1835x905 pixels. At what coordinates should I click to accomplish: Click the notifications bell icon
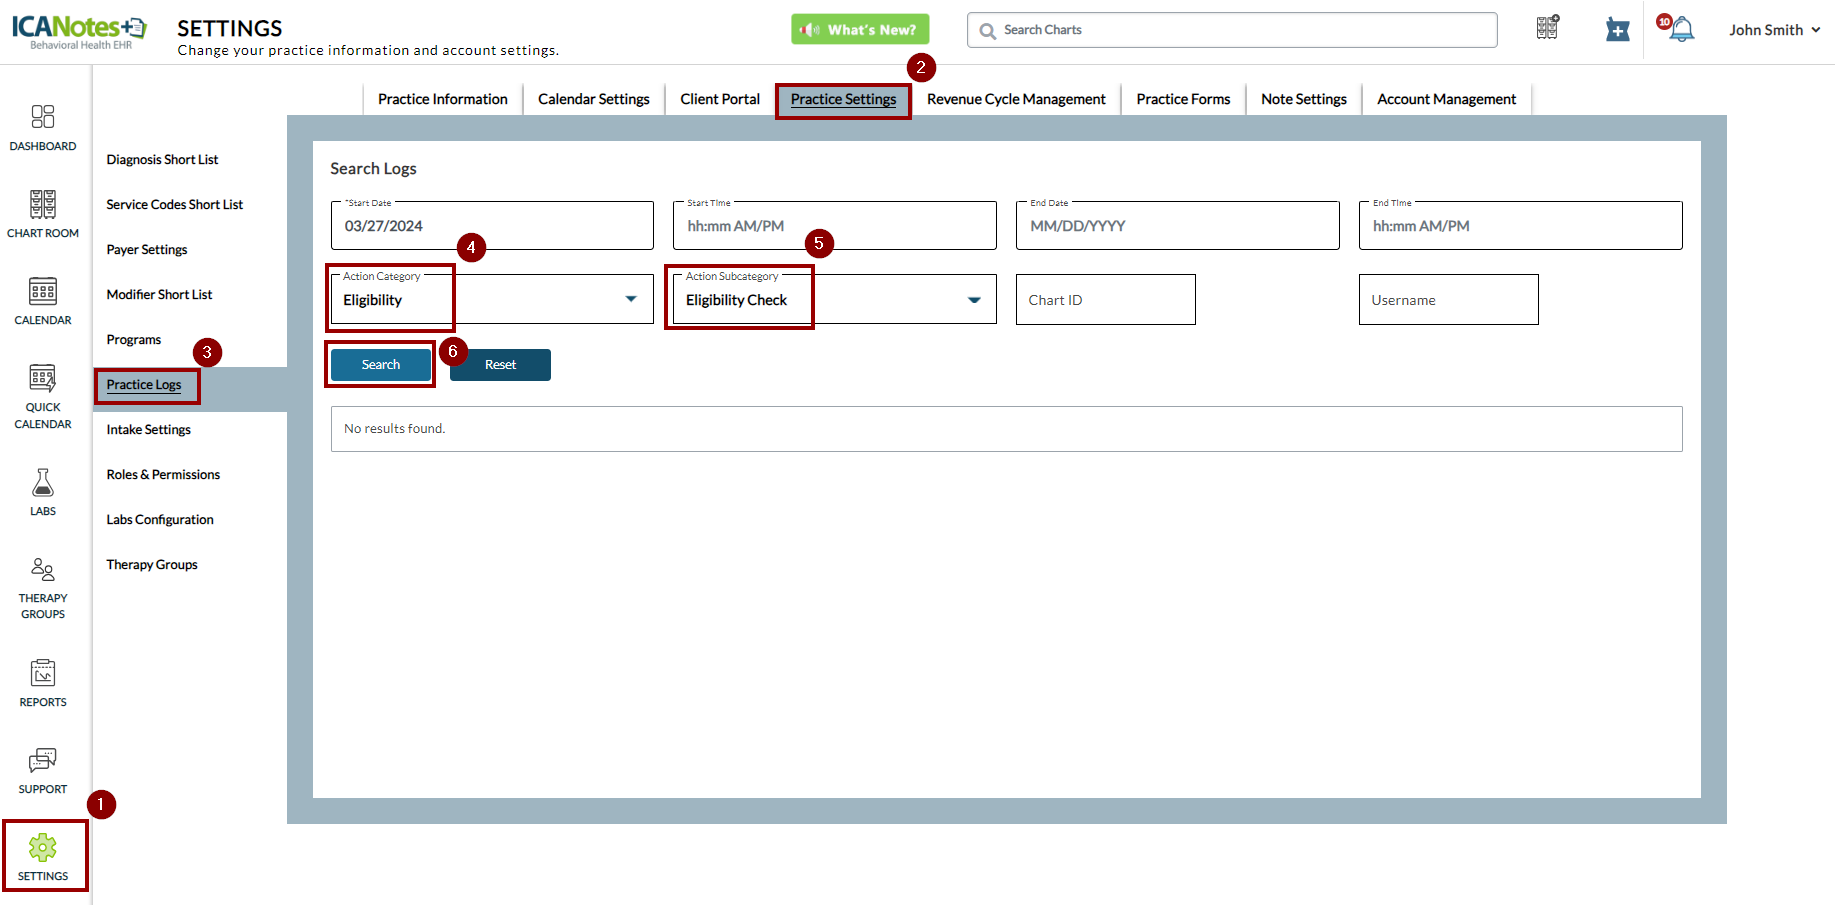pyautogui.click(x=1681, y=30)
